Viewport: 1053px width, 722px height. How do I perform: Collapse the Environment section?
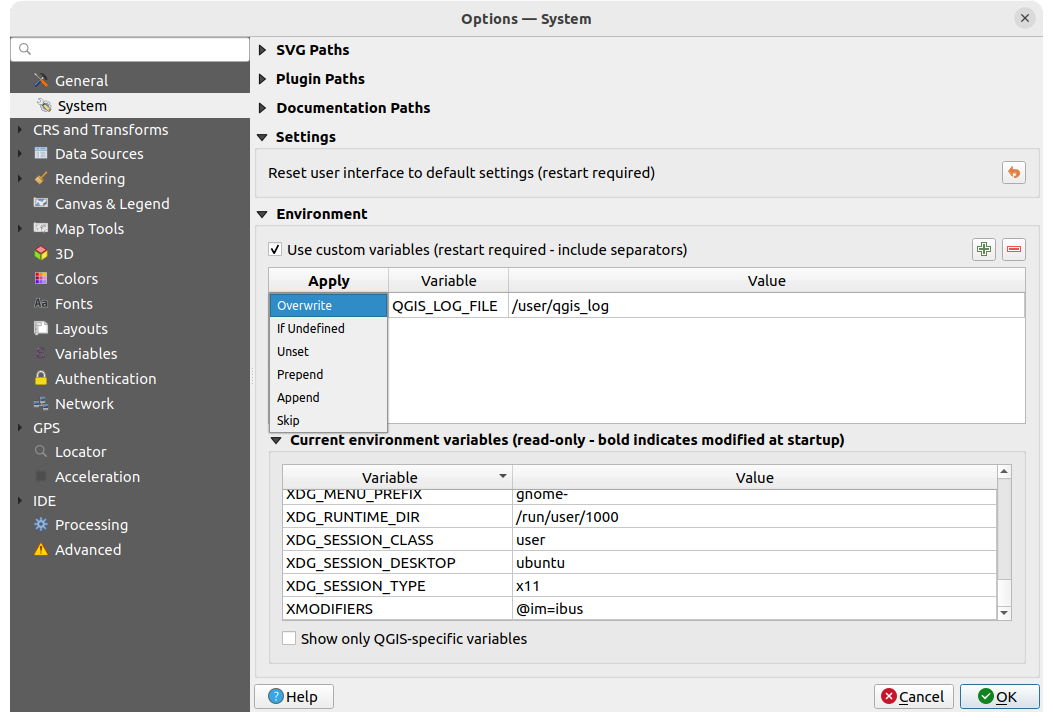click(x=263, y=214)
